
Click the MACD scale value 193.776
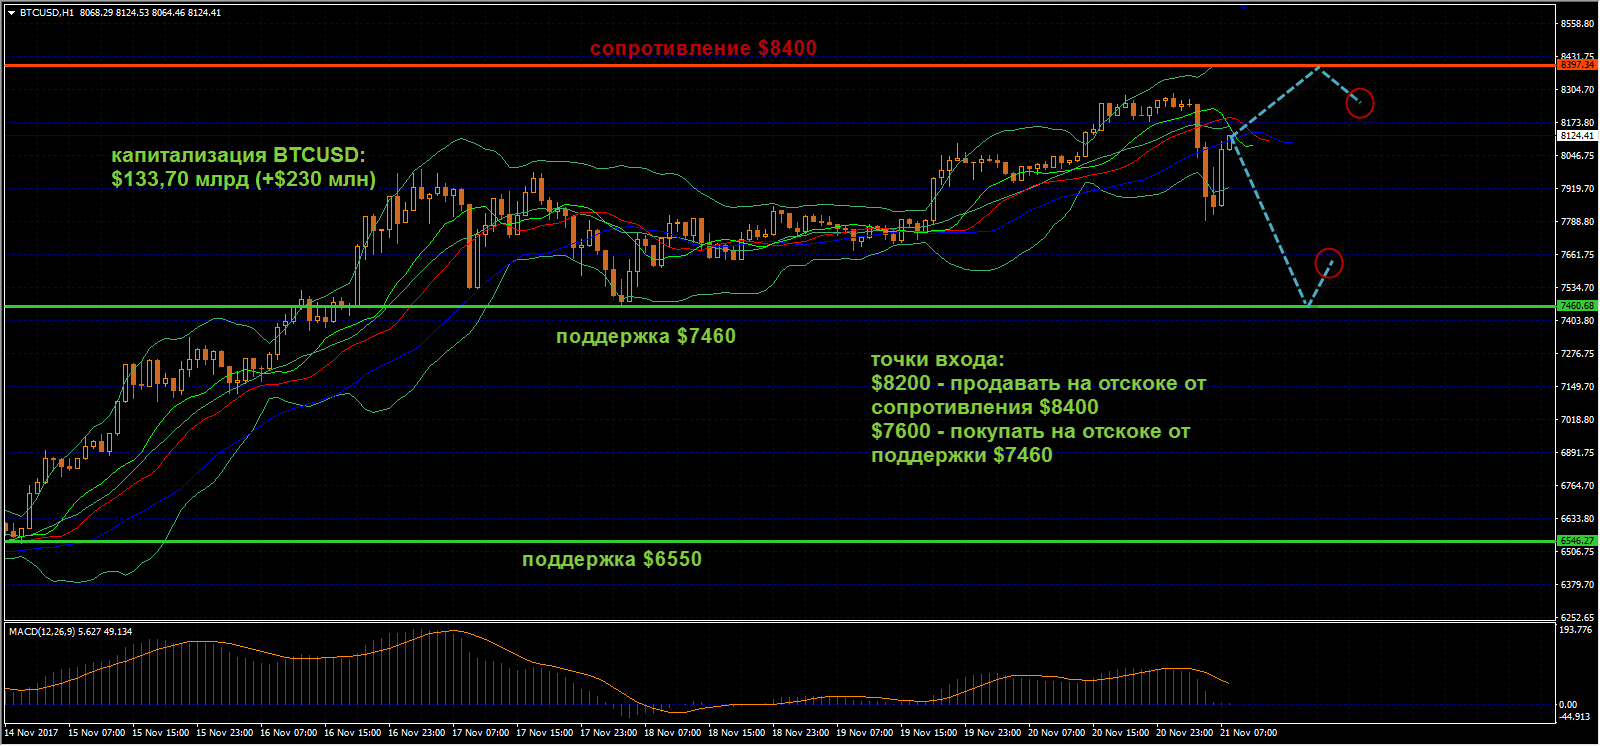pos(1575,629)
